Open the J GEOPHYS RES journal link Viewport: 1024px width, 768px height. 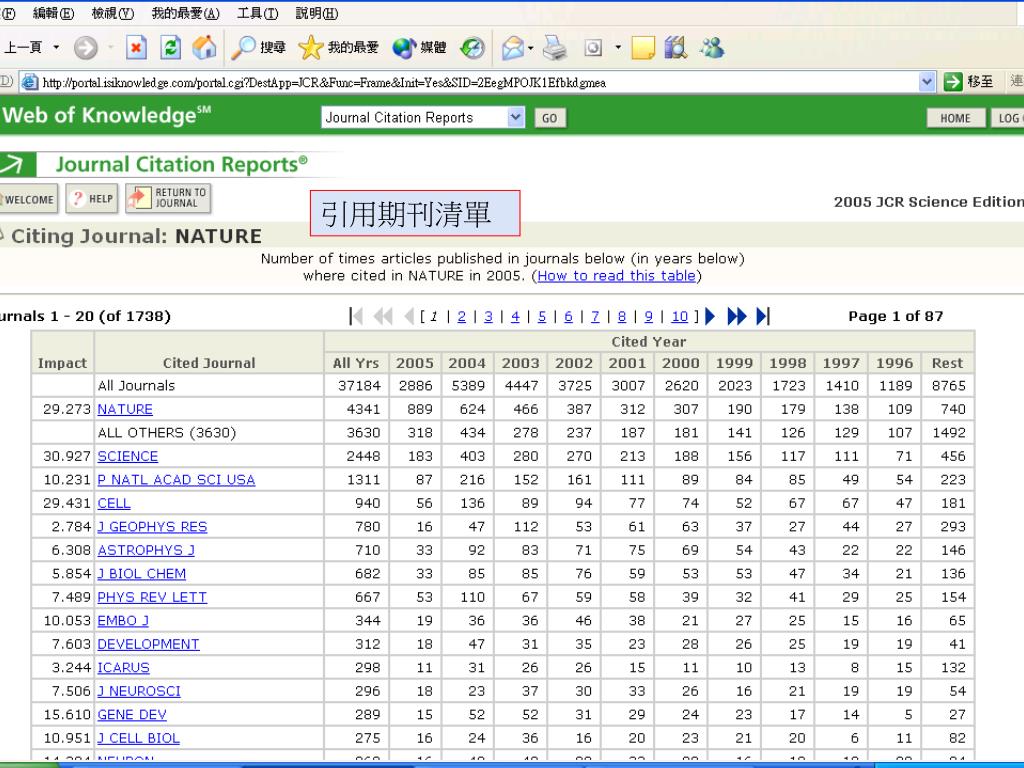[x=152, y=527]
